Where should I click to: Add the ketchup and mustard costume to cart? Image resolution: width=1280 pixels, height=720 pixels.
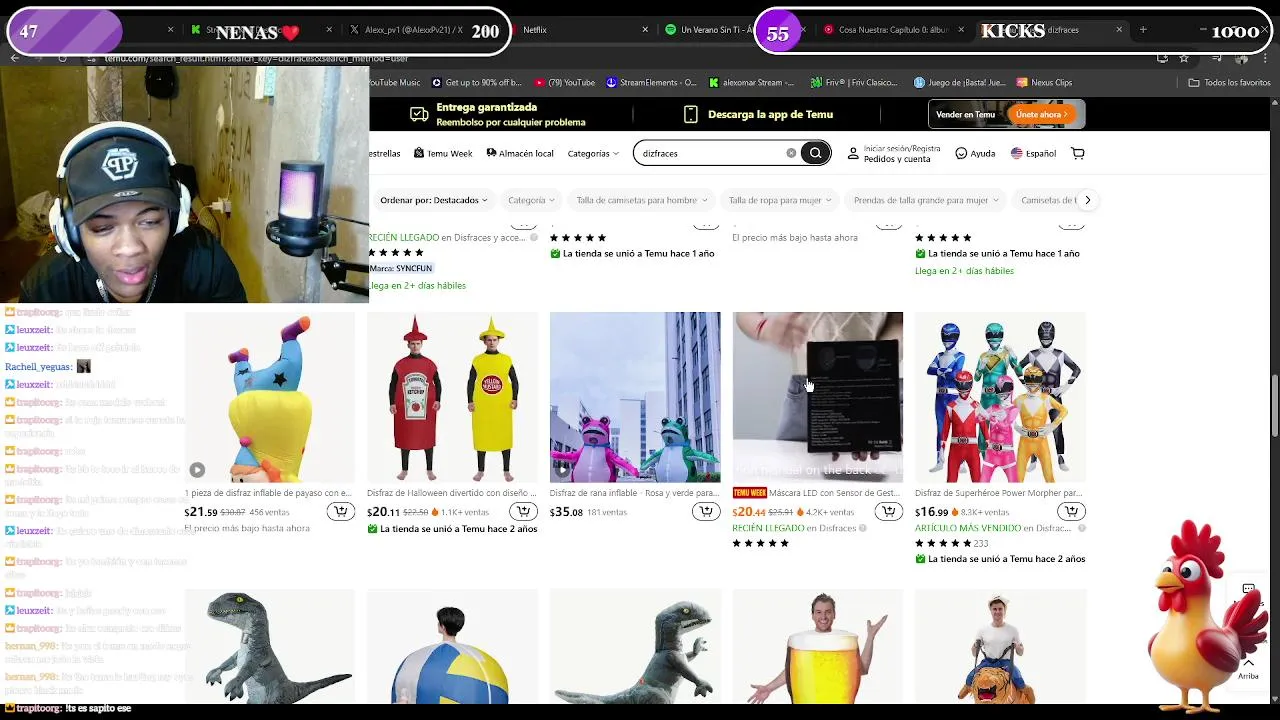(x=523, y=512)
